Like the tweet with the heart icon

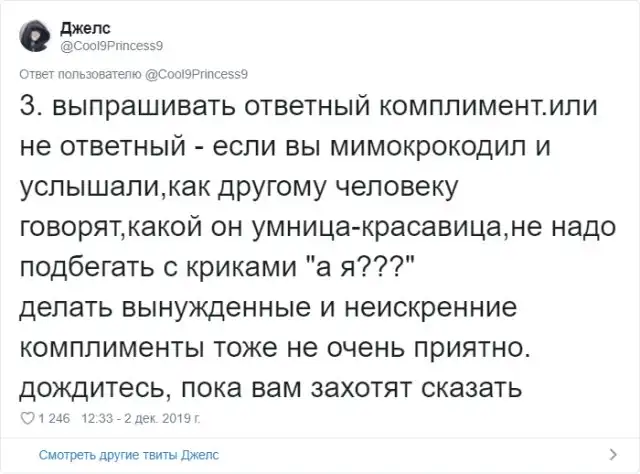(x=26, y=418)
